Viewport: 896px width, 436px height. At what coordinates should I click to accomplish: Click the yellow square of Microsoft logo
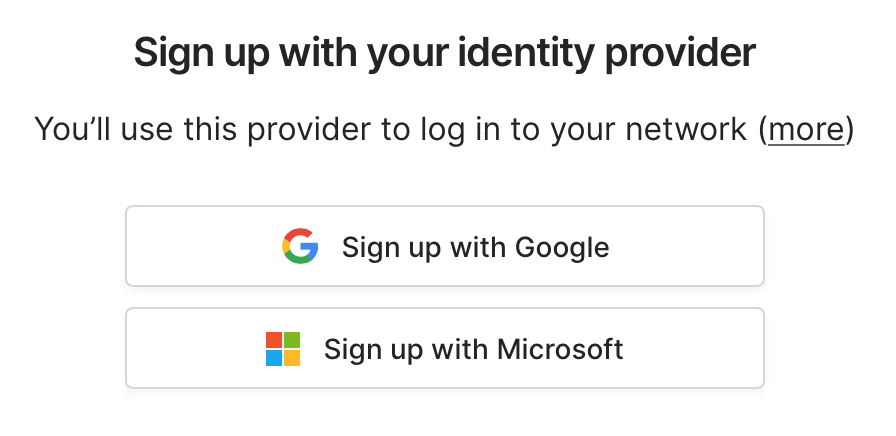click(292, 358)
